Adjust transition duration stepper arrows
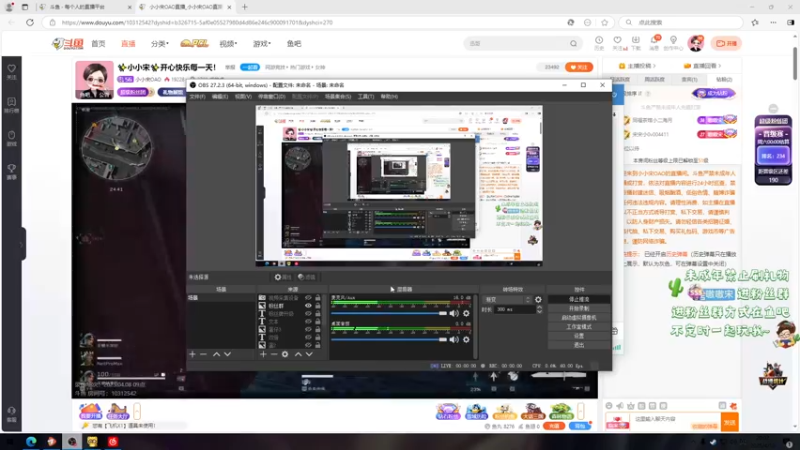Viewport: 800px width, 450px height. coord(539,309)
